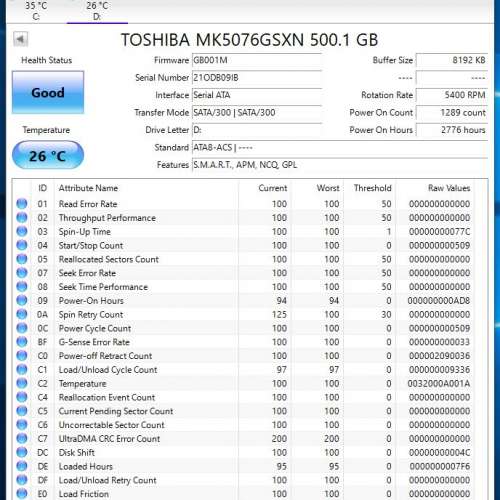Click the status orb for Temperature attribute row
The width and height of the screenshot is (500, 500).
coord(22,383)
